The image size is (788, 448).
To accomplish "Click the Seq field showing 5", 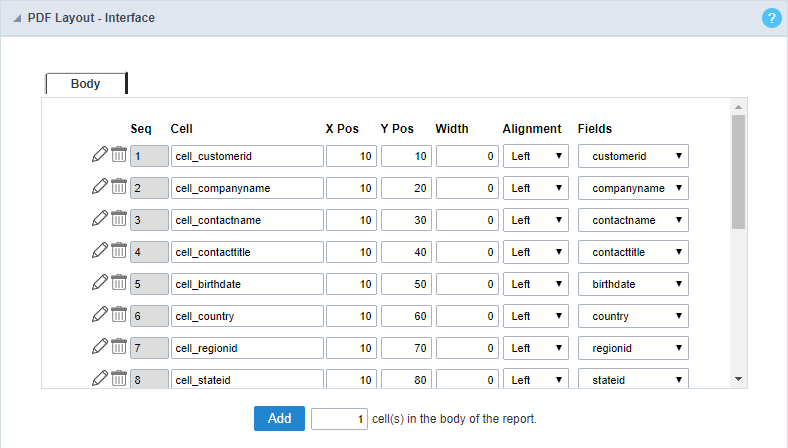I will coord(149,284).
